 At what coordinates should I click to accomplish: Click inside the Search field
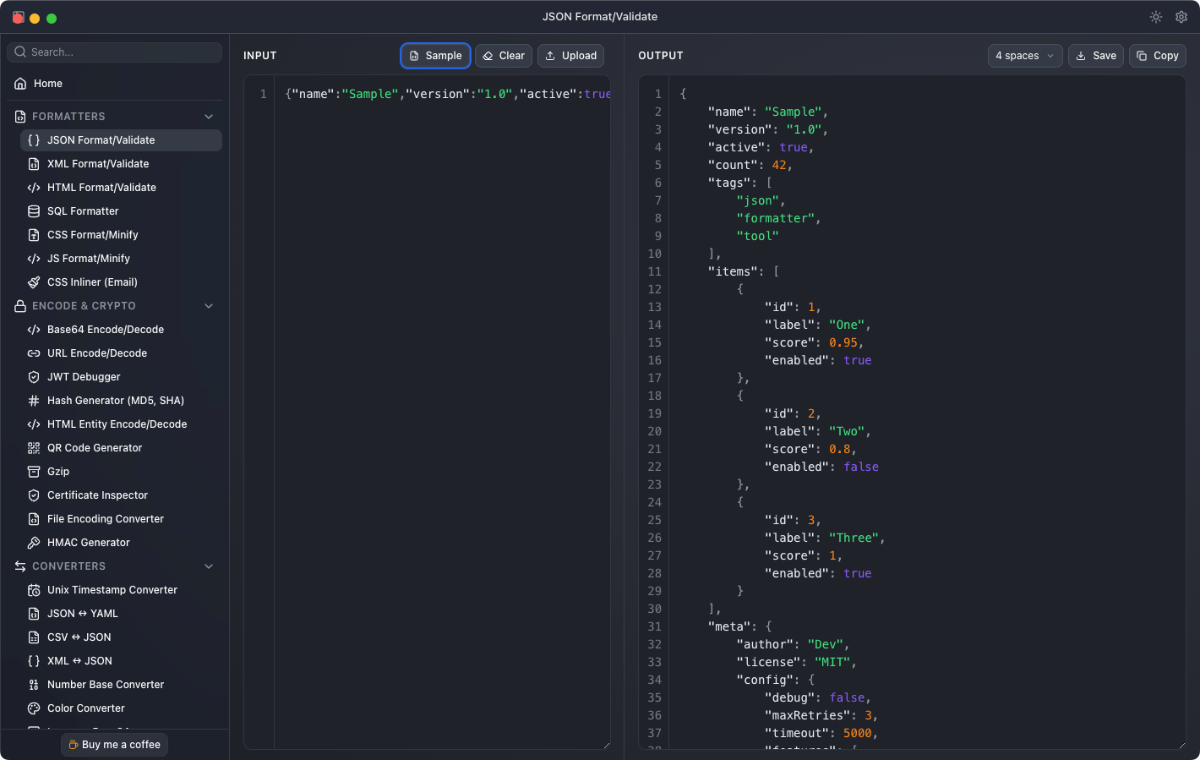[113, 51]
